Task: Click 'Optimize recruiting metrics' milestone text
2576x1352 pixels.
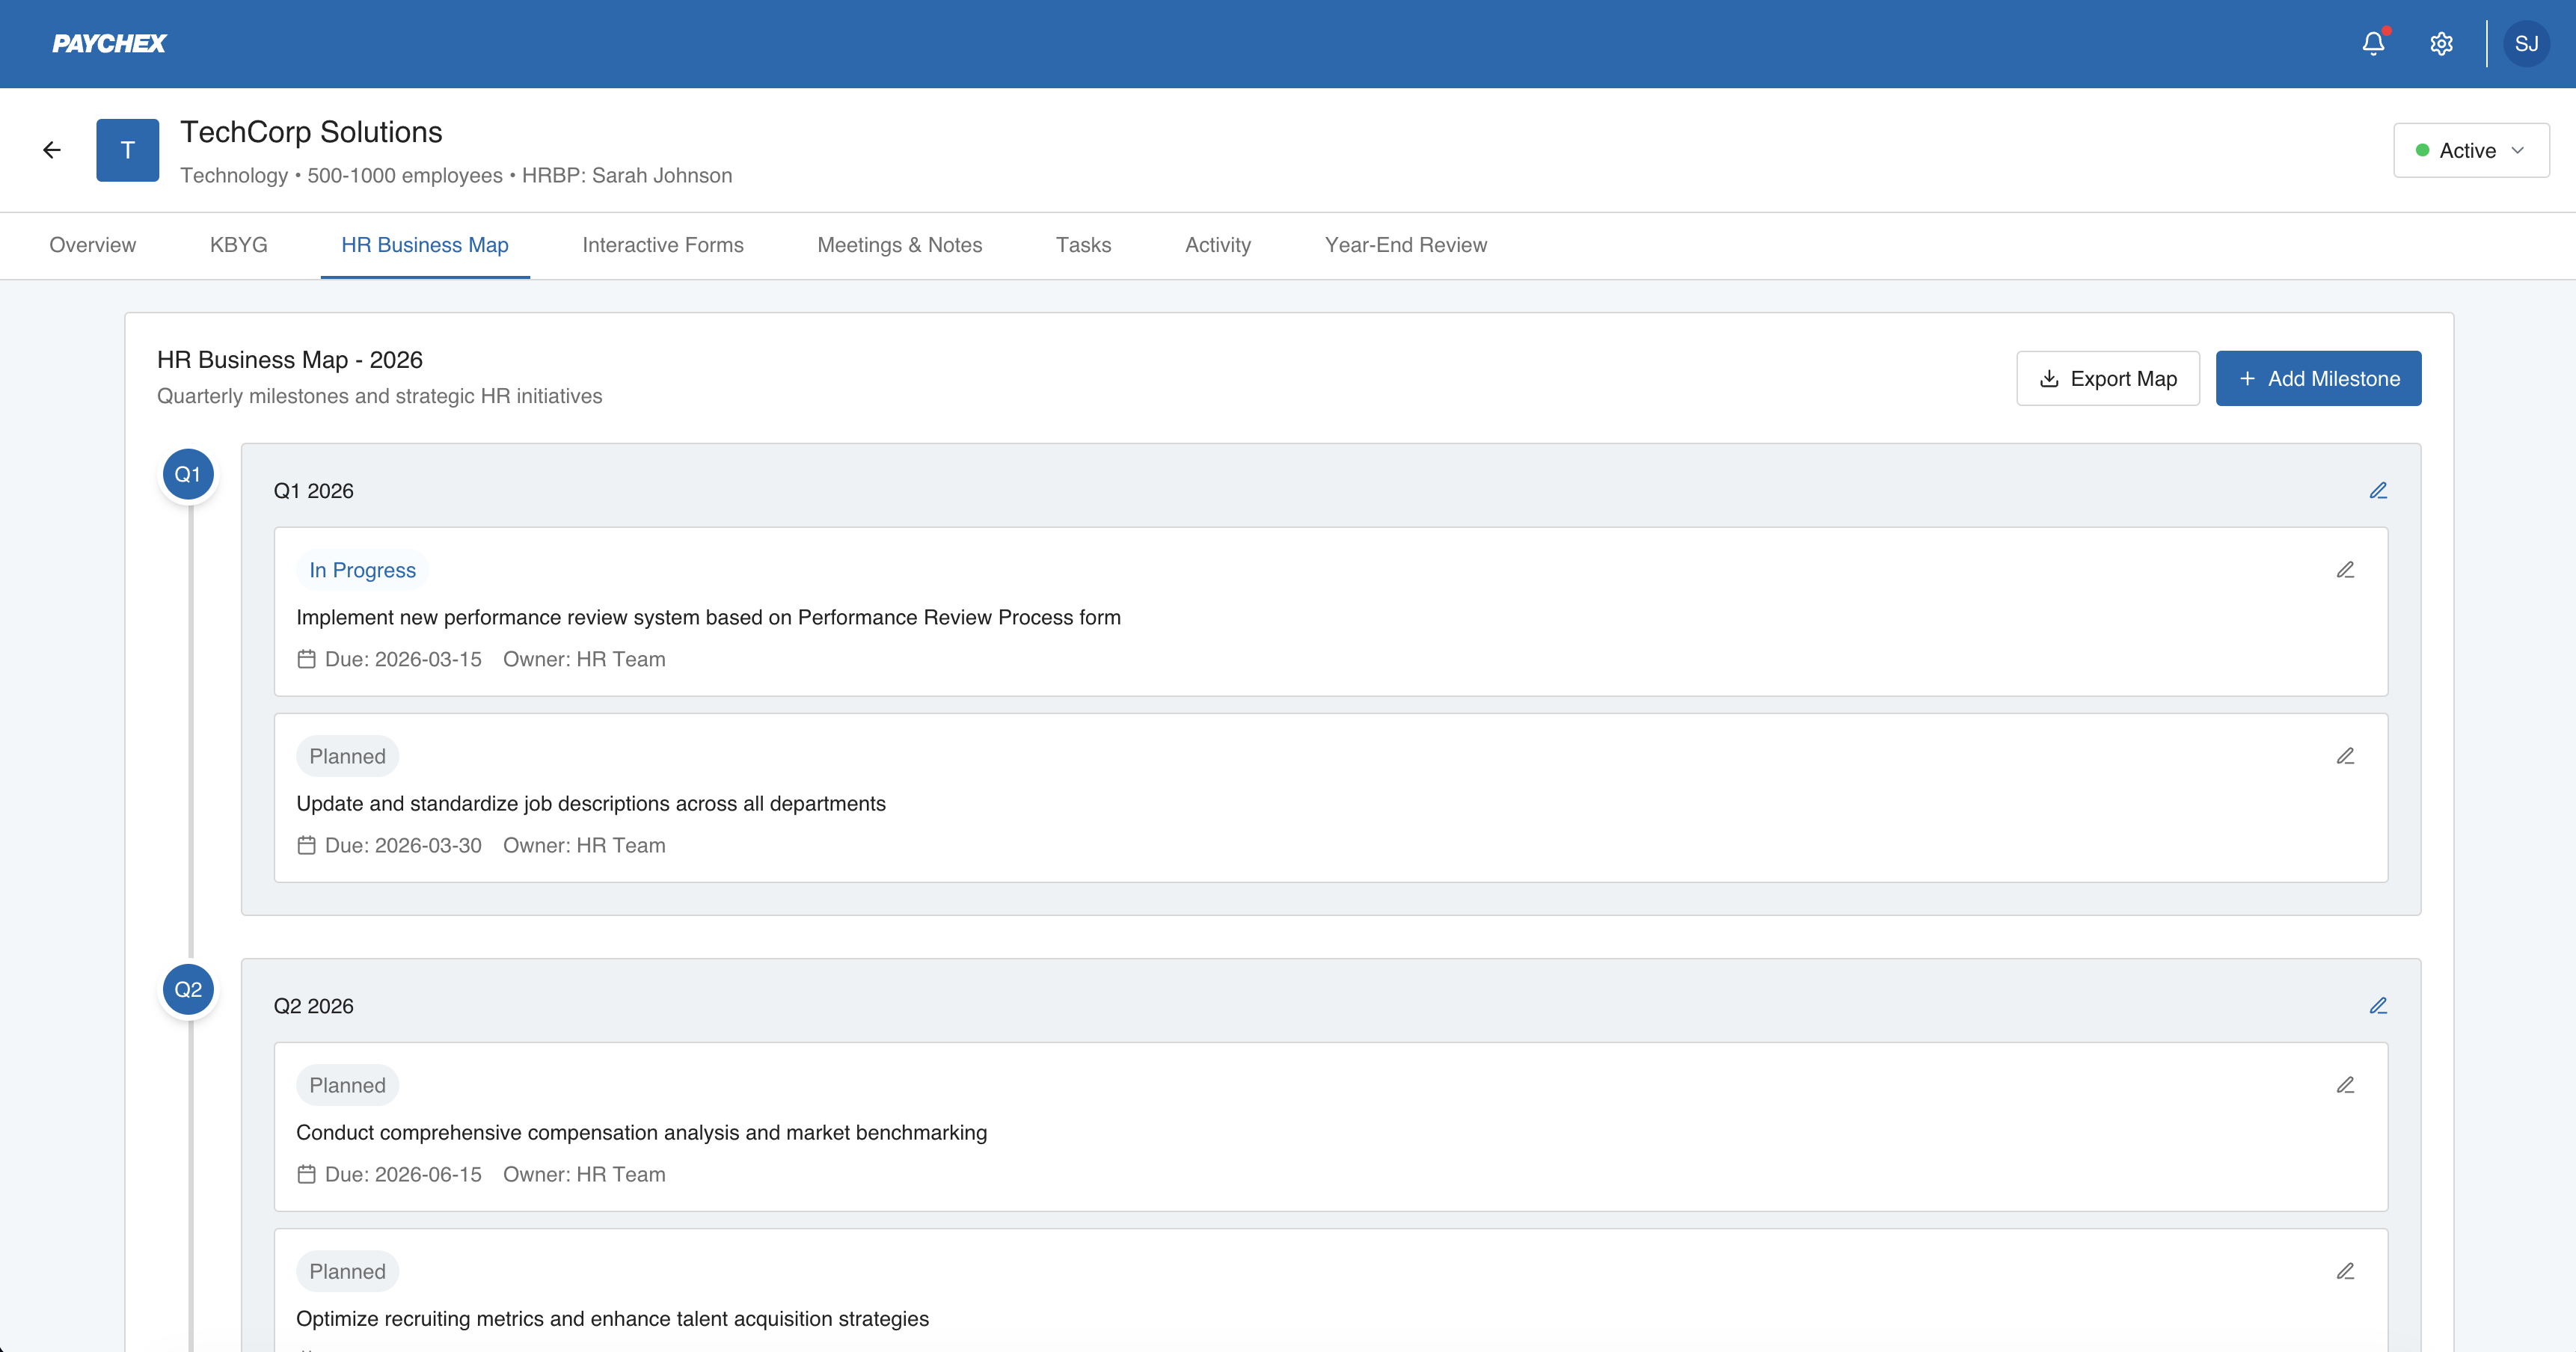Action: click(x=612, y=1318)
